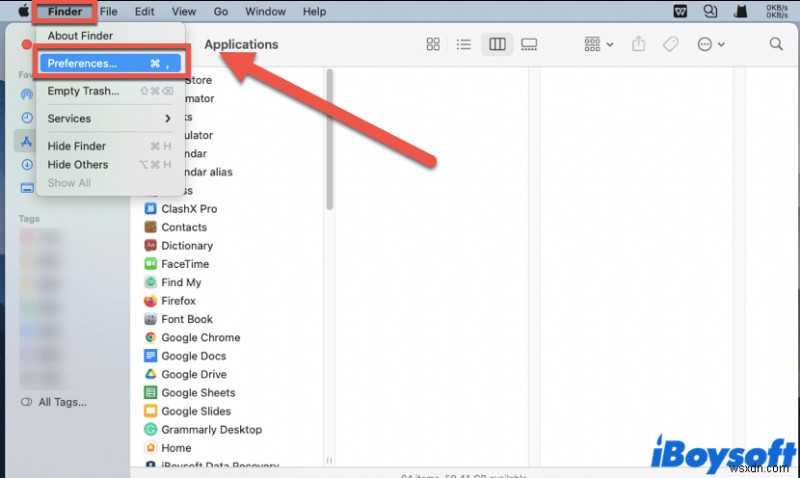Select the 'Google Chrome' row text

coord(201,337)
